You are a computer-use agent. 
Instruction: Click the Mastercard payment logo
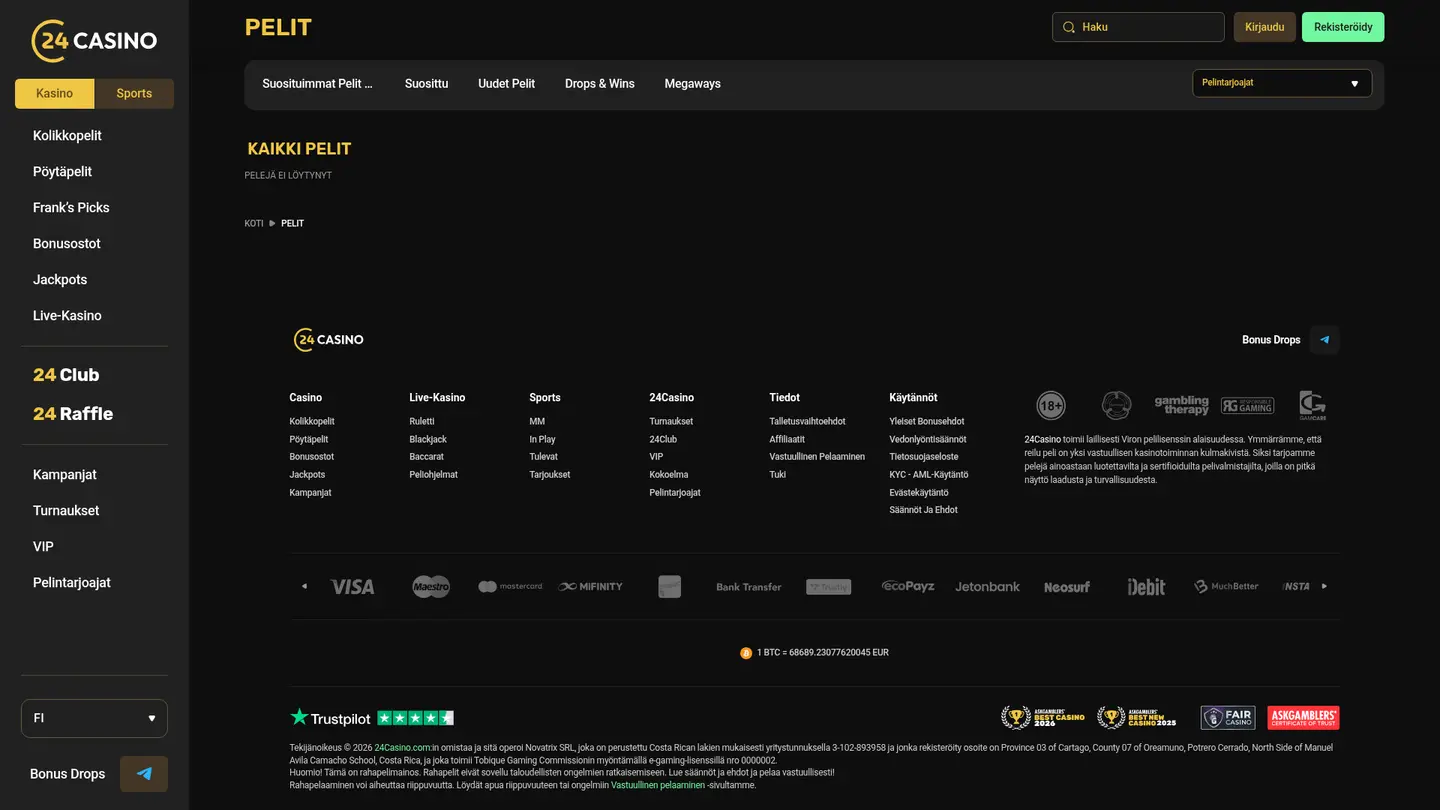pos(510,587)
